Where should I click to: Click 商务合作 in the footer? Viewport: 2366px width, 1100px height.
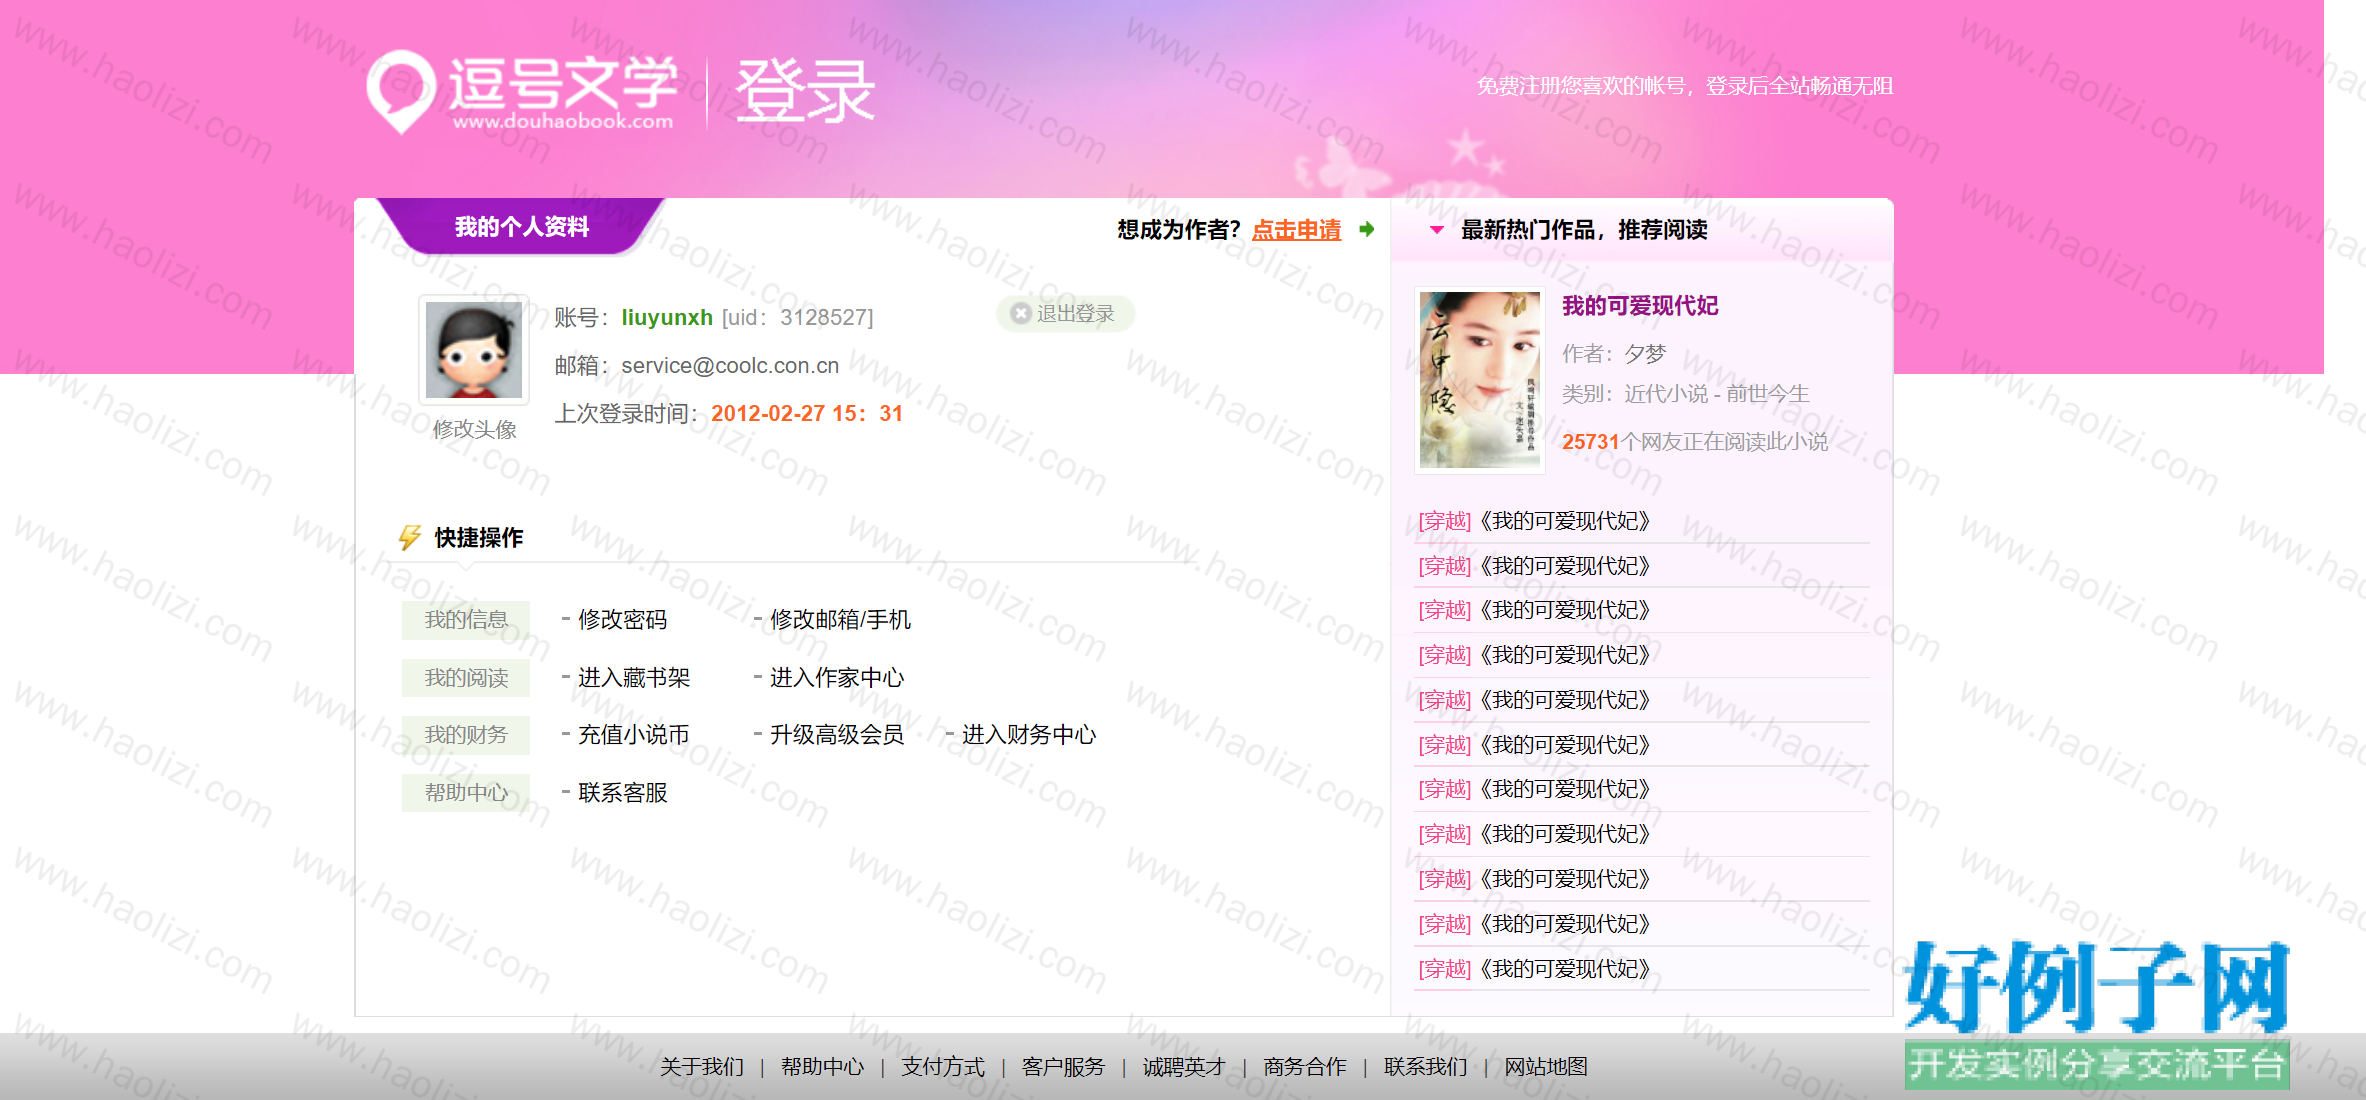(1305, 1067)
